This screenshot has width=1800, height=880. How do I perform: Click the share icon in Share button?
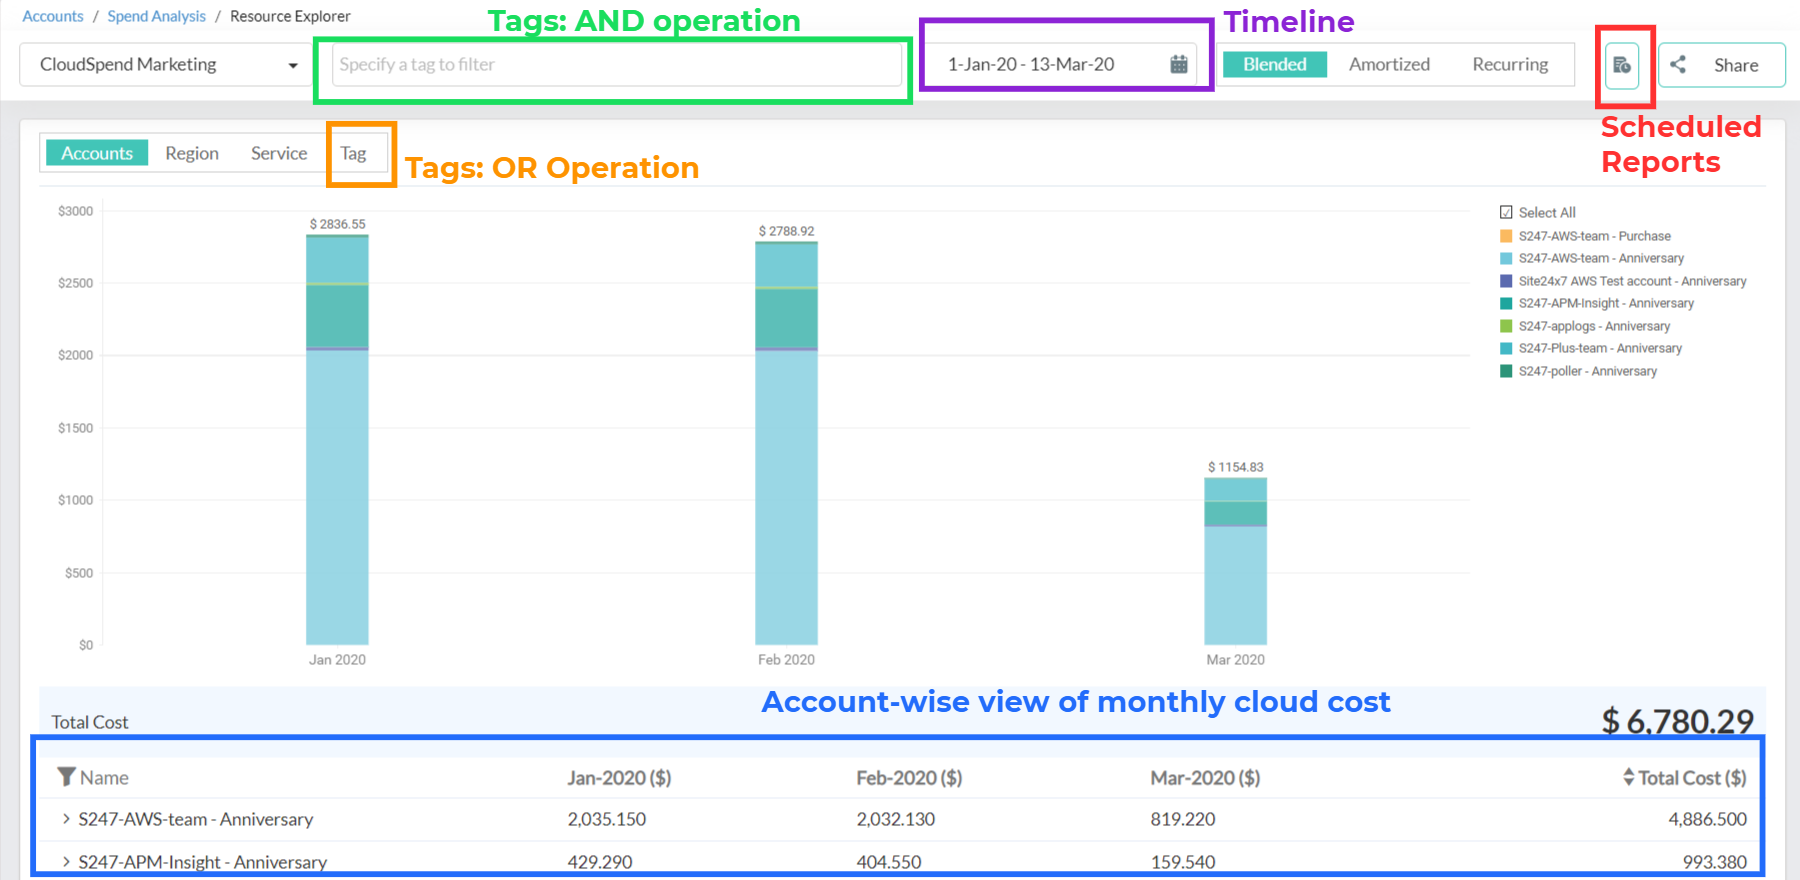click(1678, 65)
